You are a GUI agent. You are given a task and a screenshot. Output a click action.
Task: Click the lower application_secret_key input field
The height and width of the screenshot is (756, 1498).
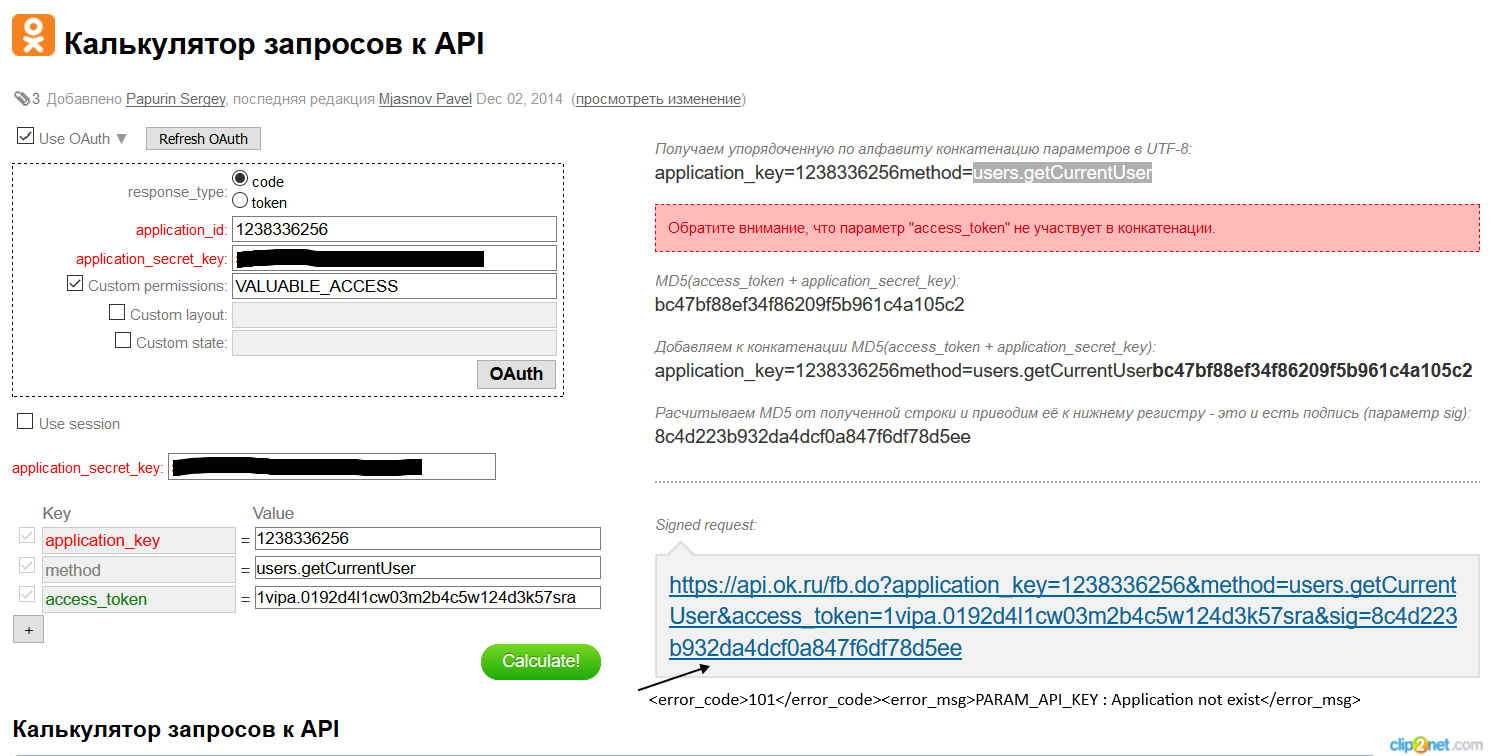(x=332, y=466)
